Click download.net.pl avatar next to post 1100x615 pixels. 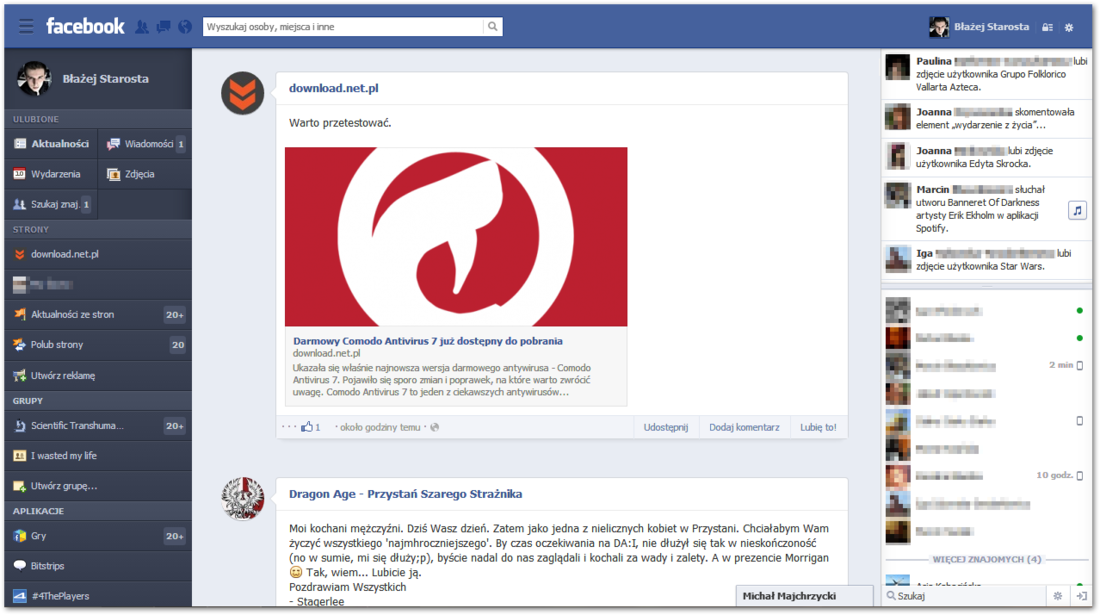[243, 93]
